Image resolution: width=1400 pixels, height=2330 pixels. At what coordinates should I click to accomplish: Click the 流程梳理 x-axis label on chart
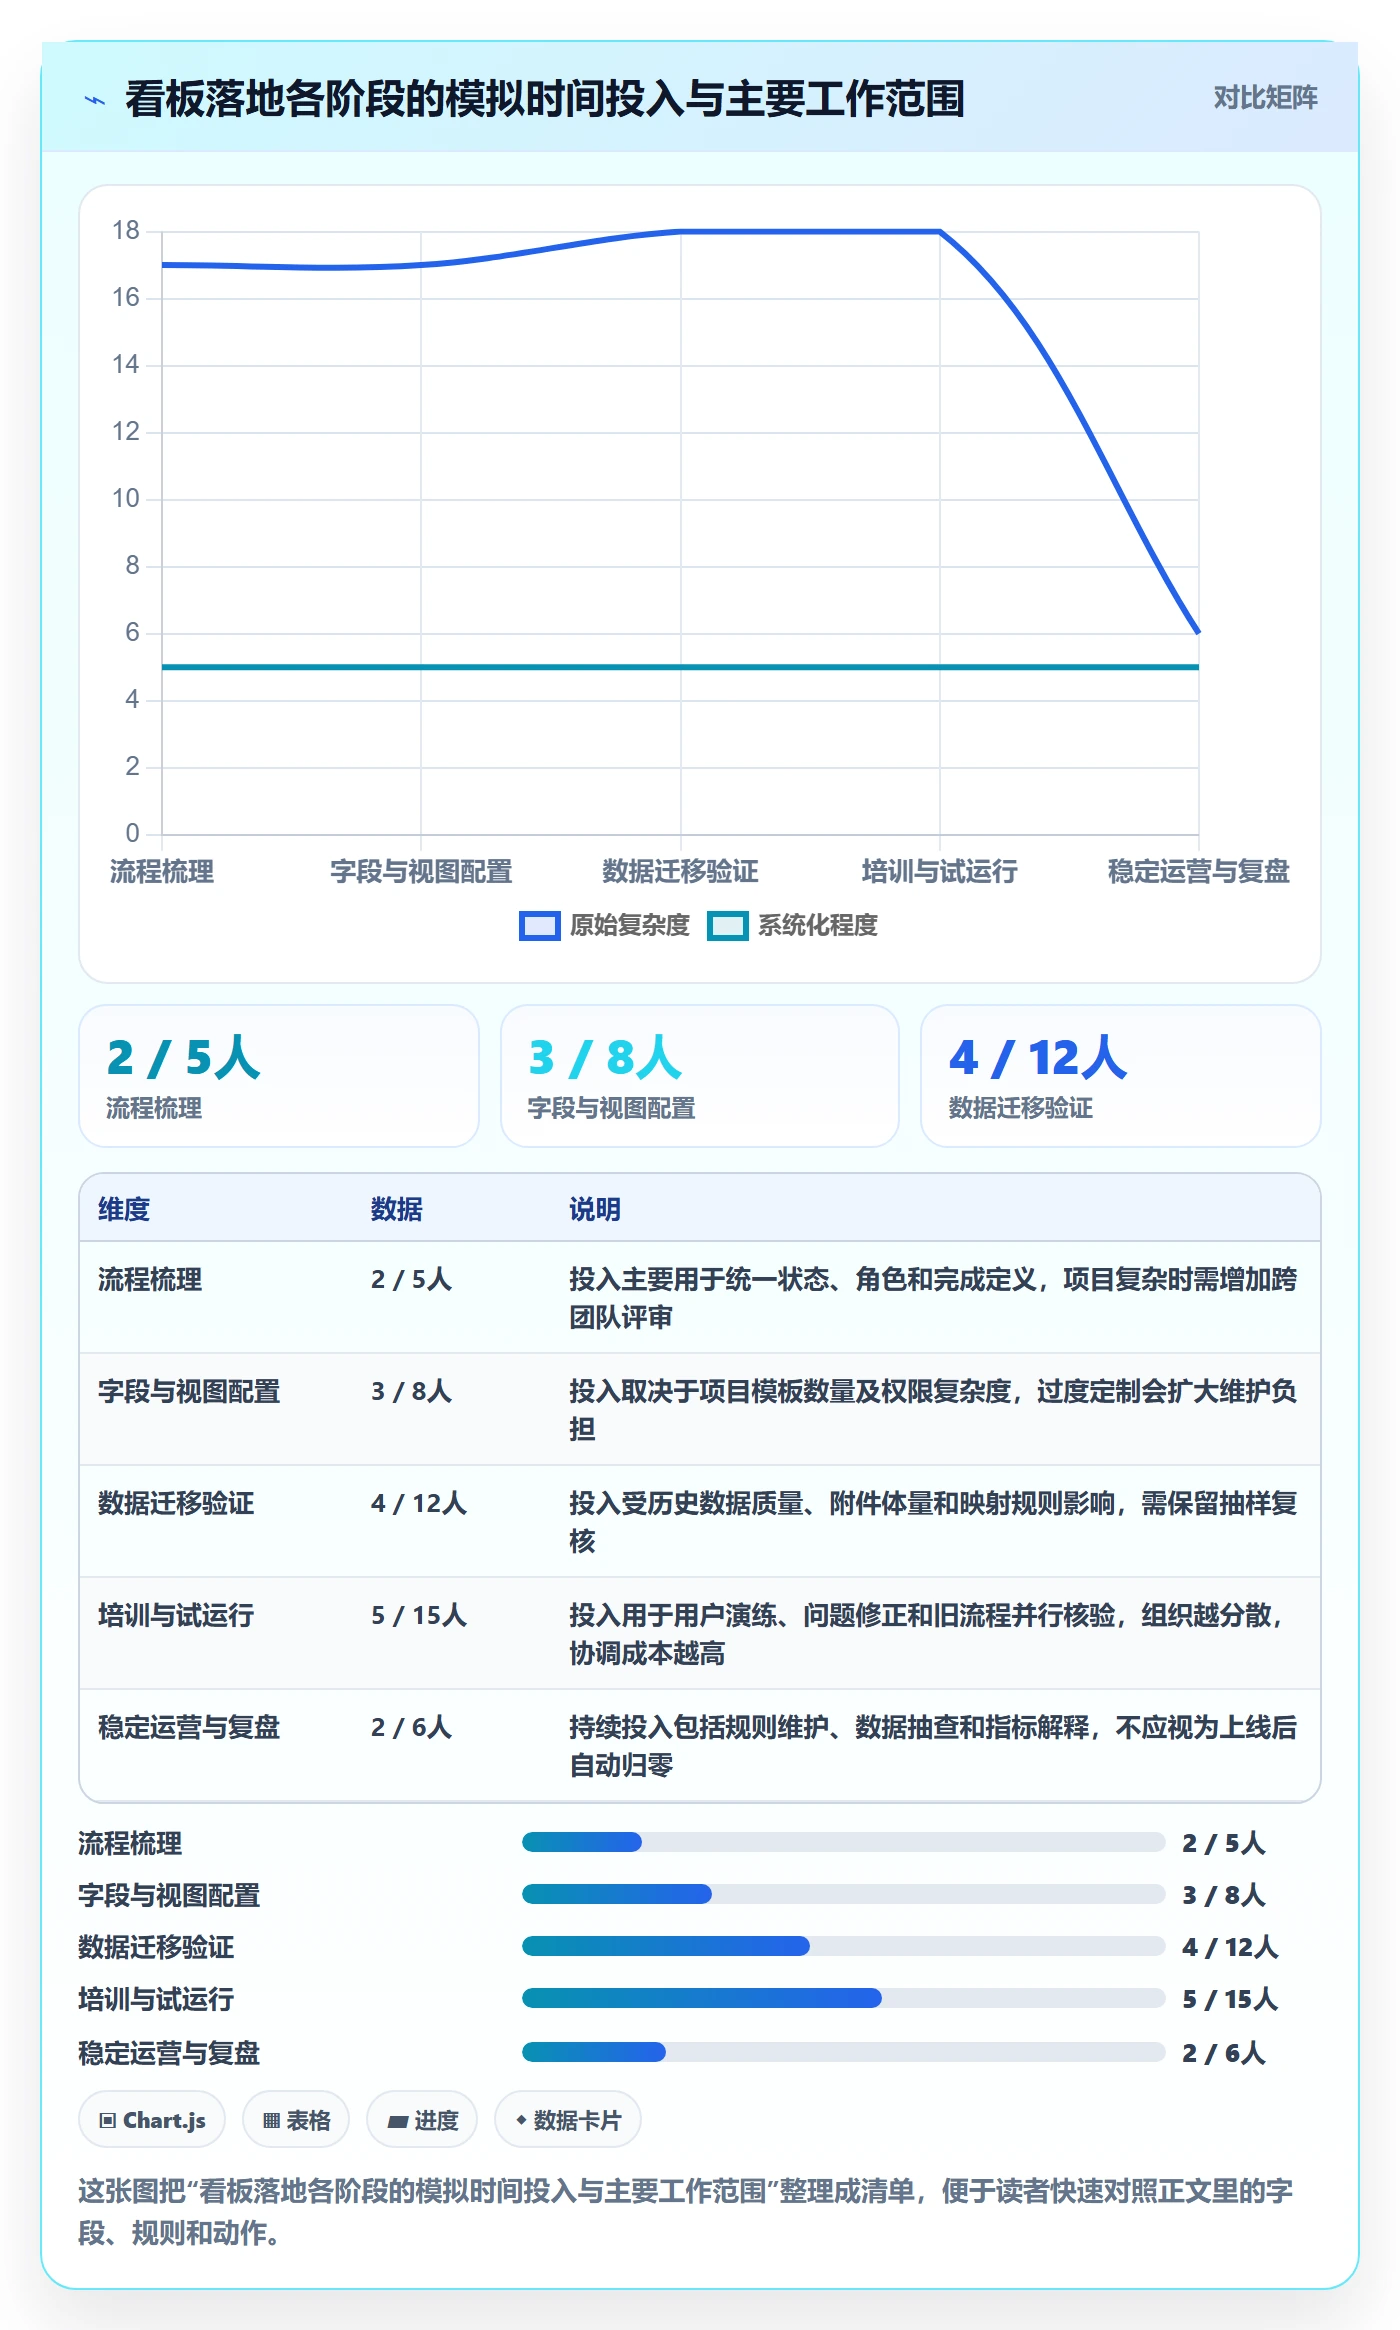162,871
